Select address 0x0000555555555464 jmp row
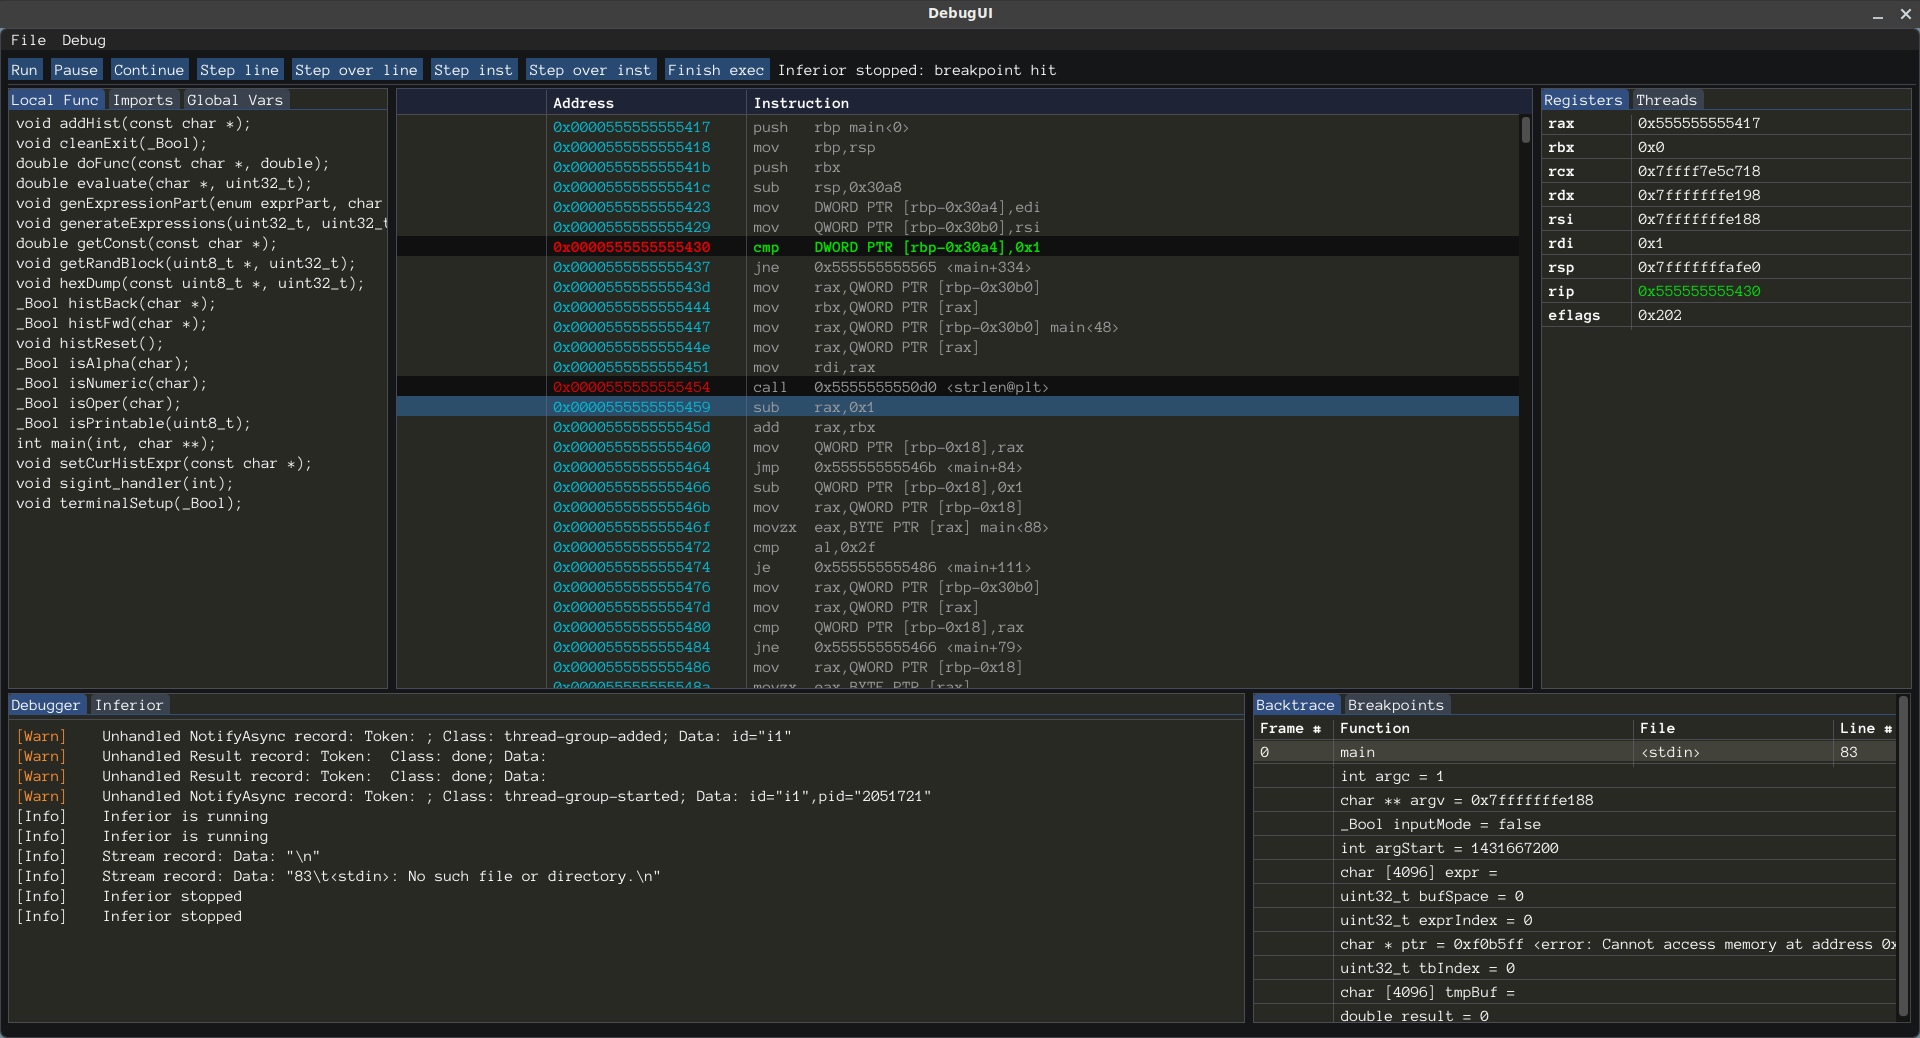The image size is (1920, 1038). tap(957, 467)
